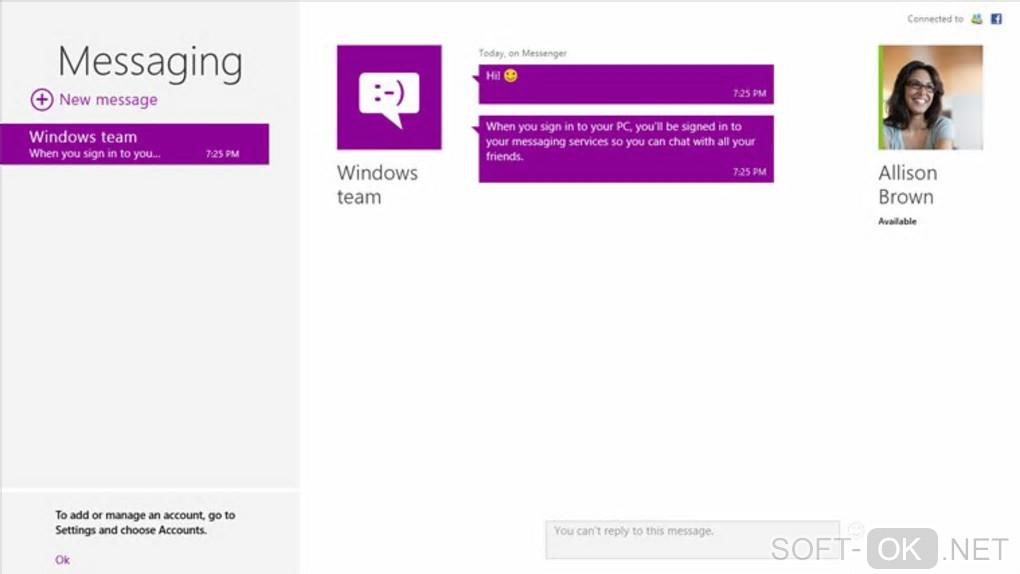The image size is (1020, 574).
Task: Click the Allison Brown name text
Action: [907, 185]
